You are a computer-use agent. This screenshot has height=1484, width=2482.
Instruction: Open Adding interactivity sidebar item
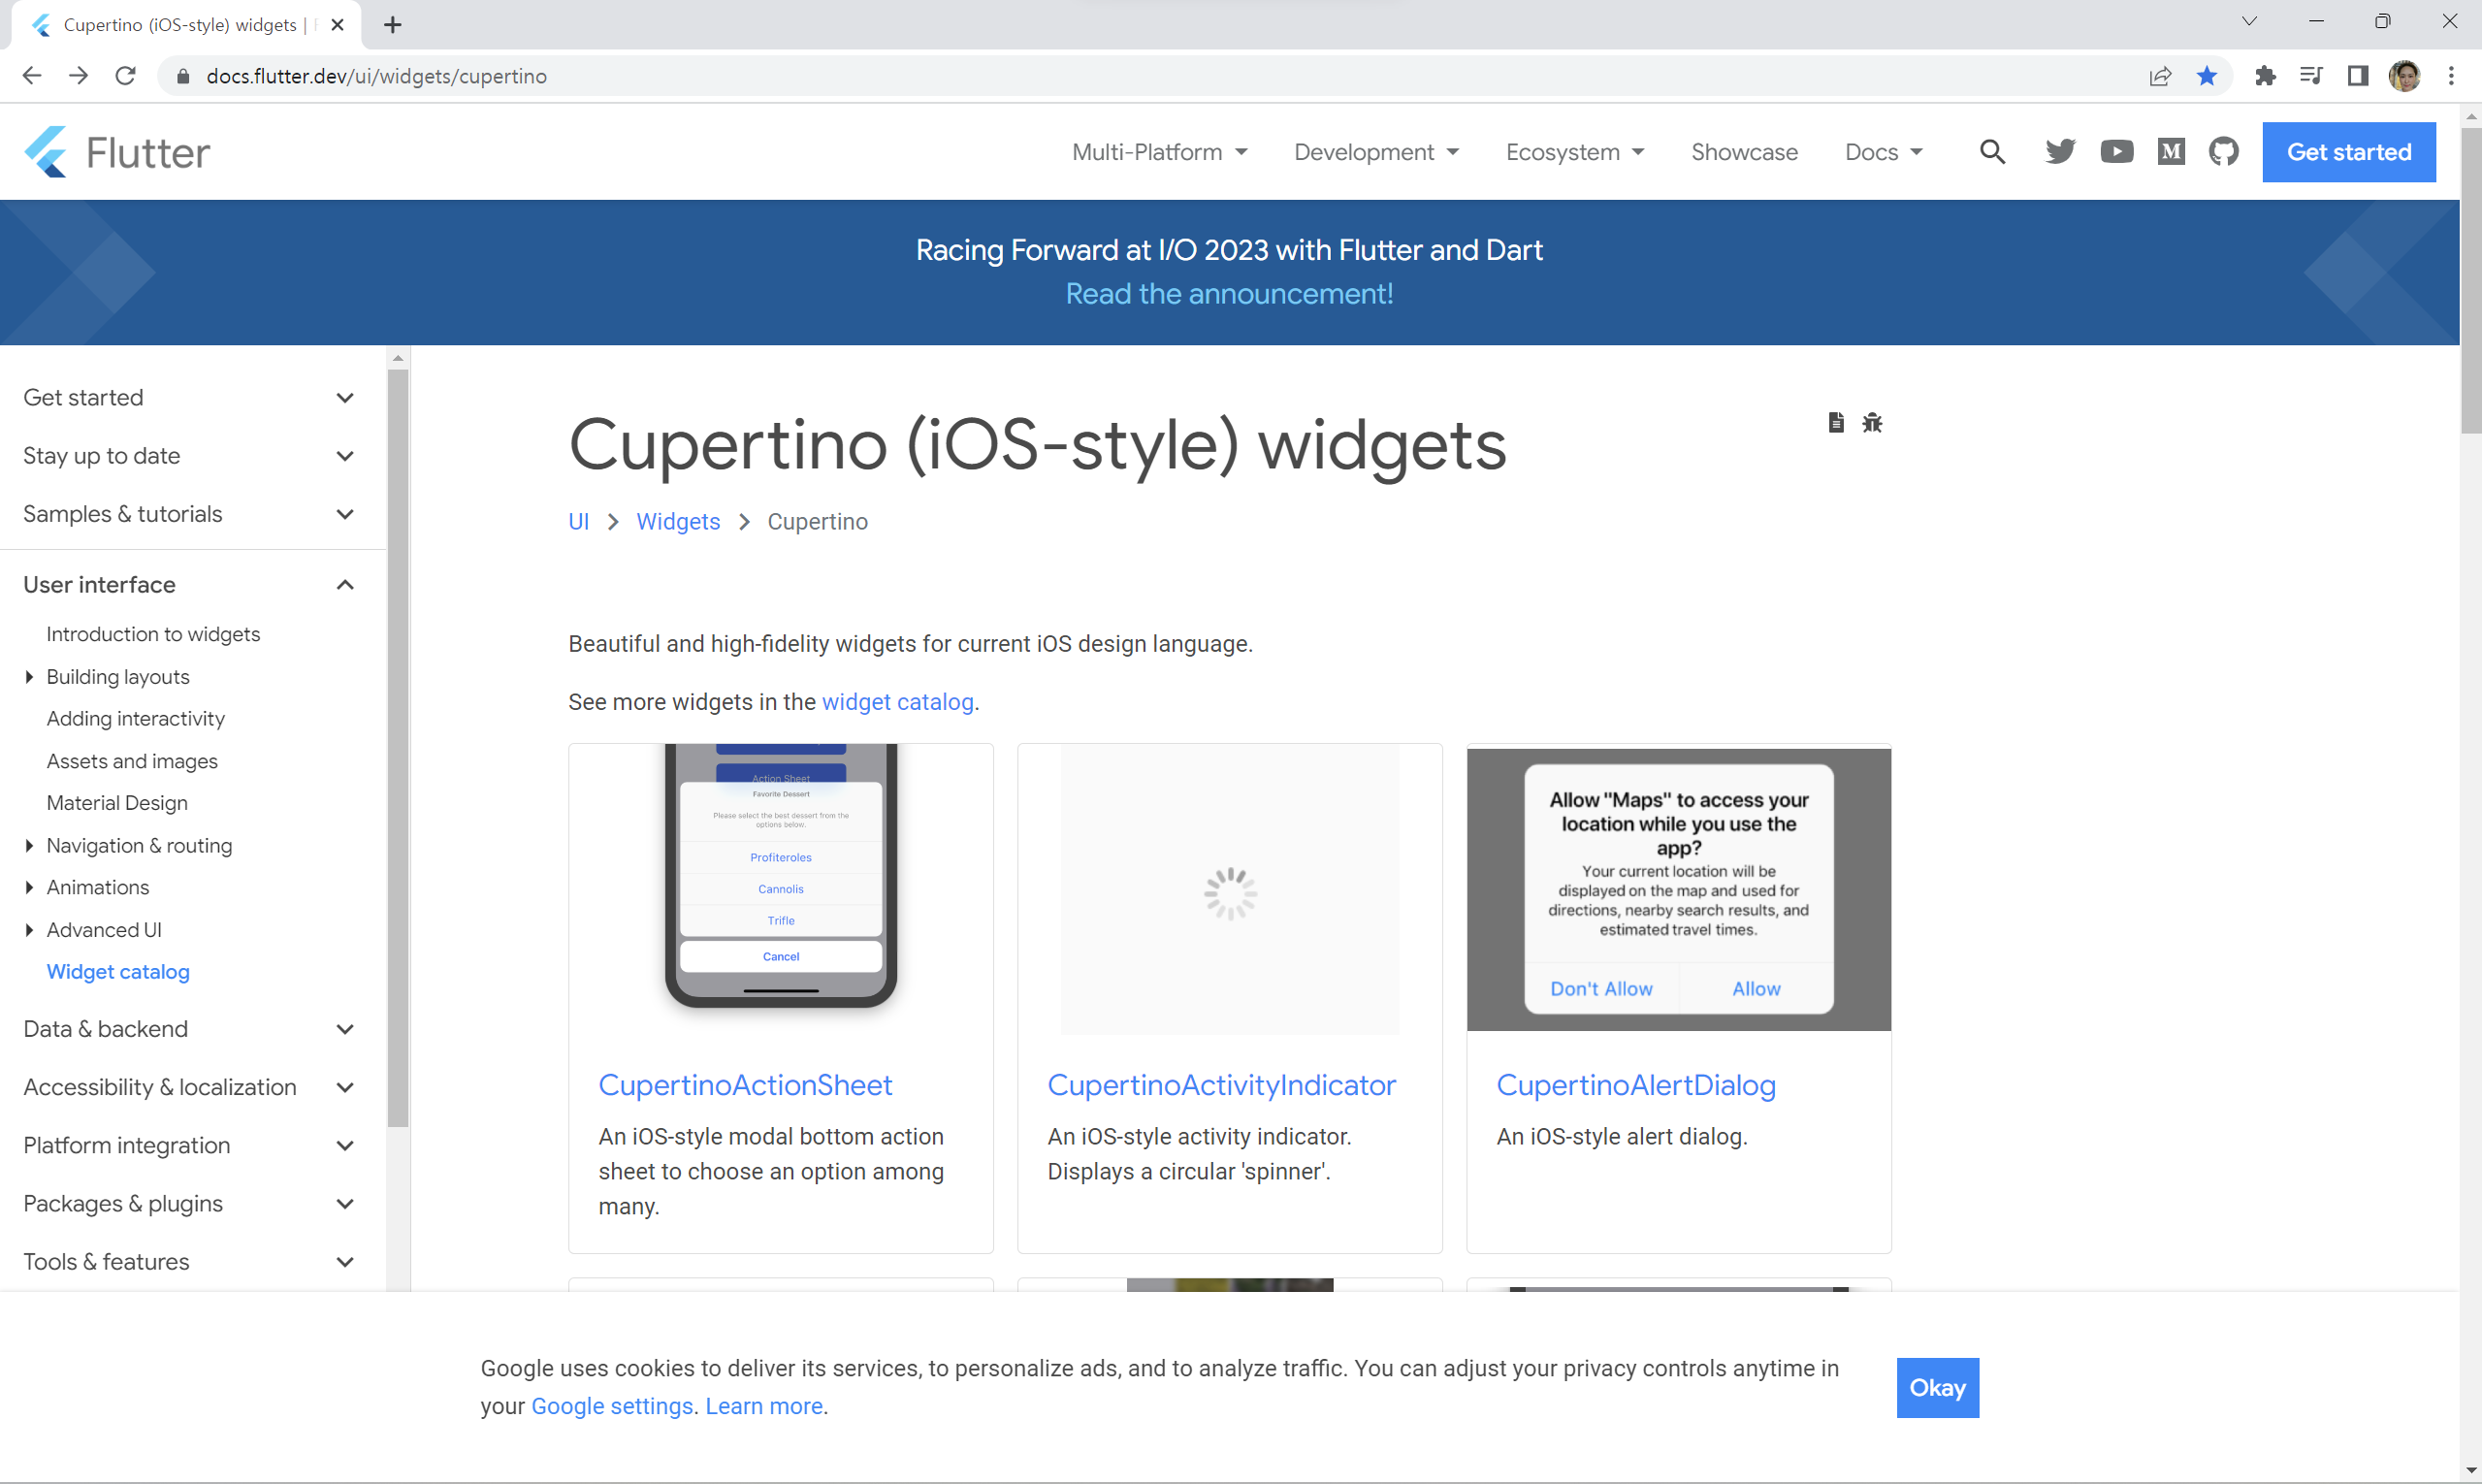coord(136,719)
